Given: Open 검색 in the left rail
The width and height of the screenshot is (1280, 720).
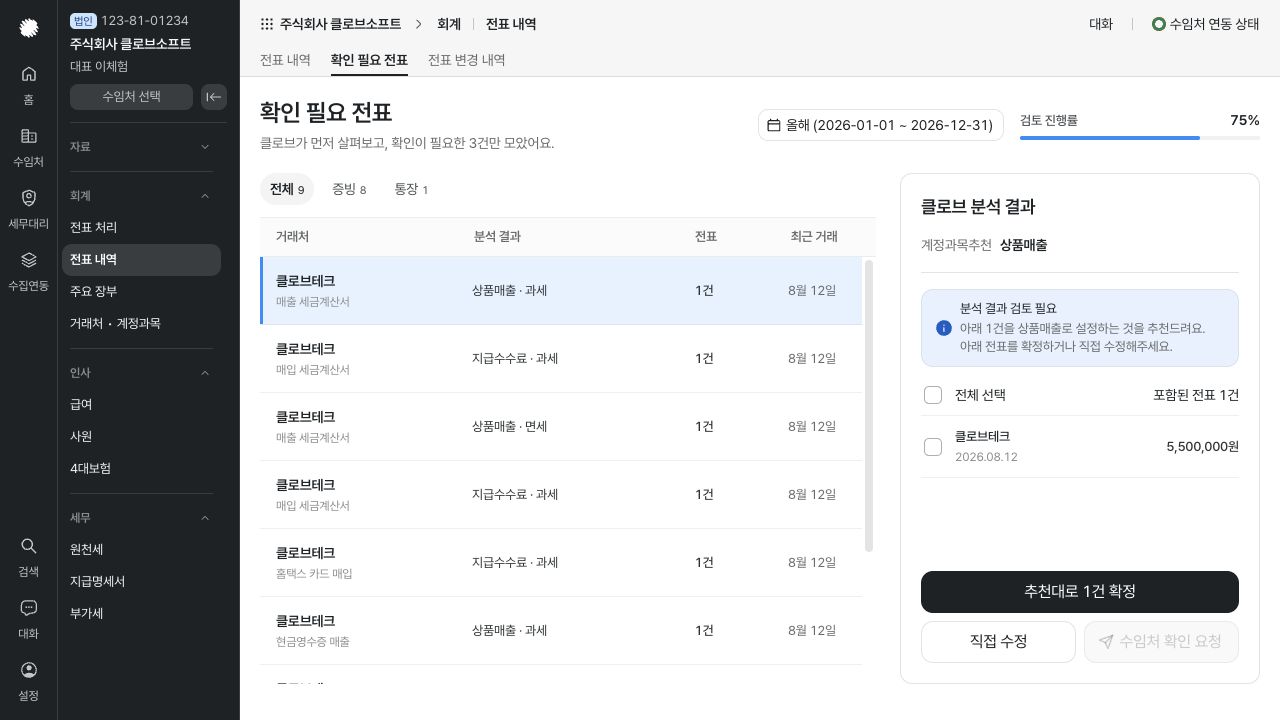Looking at the screenshot, I should pyautogui.click(x=29, y=556).
